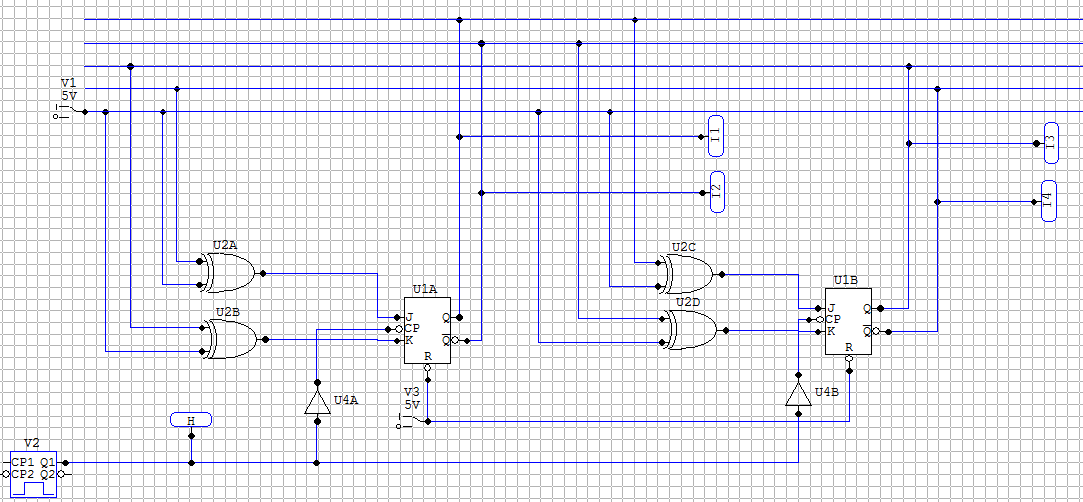Click the U4A buffer triangle
Viewport: 1083px width, 502px height.
point(317,402)
